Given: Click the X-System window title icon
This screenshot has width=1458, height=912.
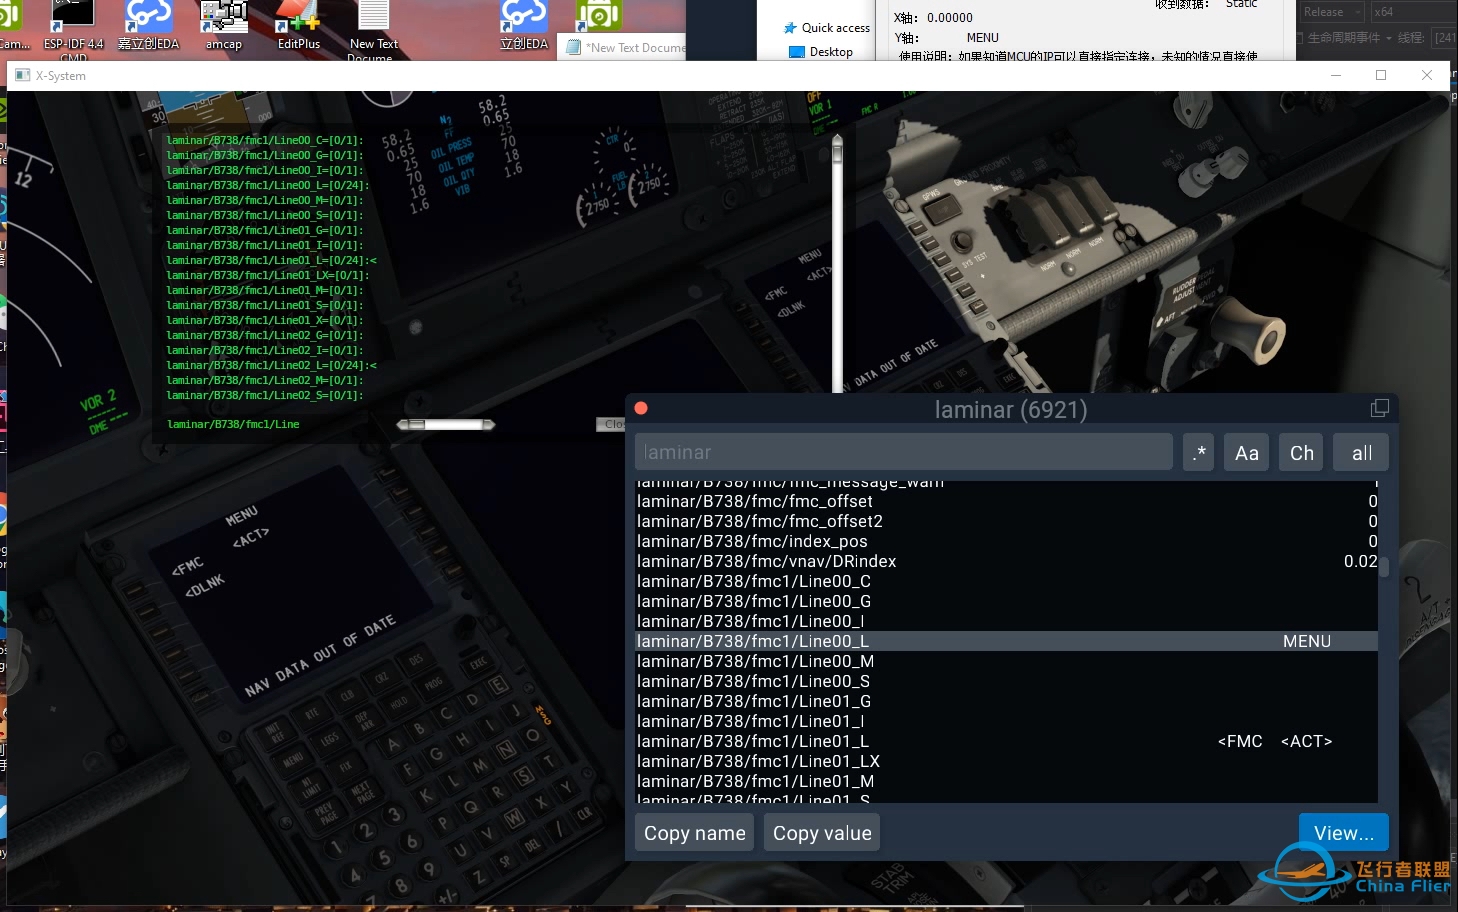Looking at the screenshot, I should click(x=23, y=75).
